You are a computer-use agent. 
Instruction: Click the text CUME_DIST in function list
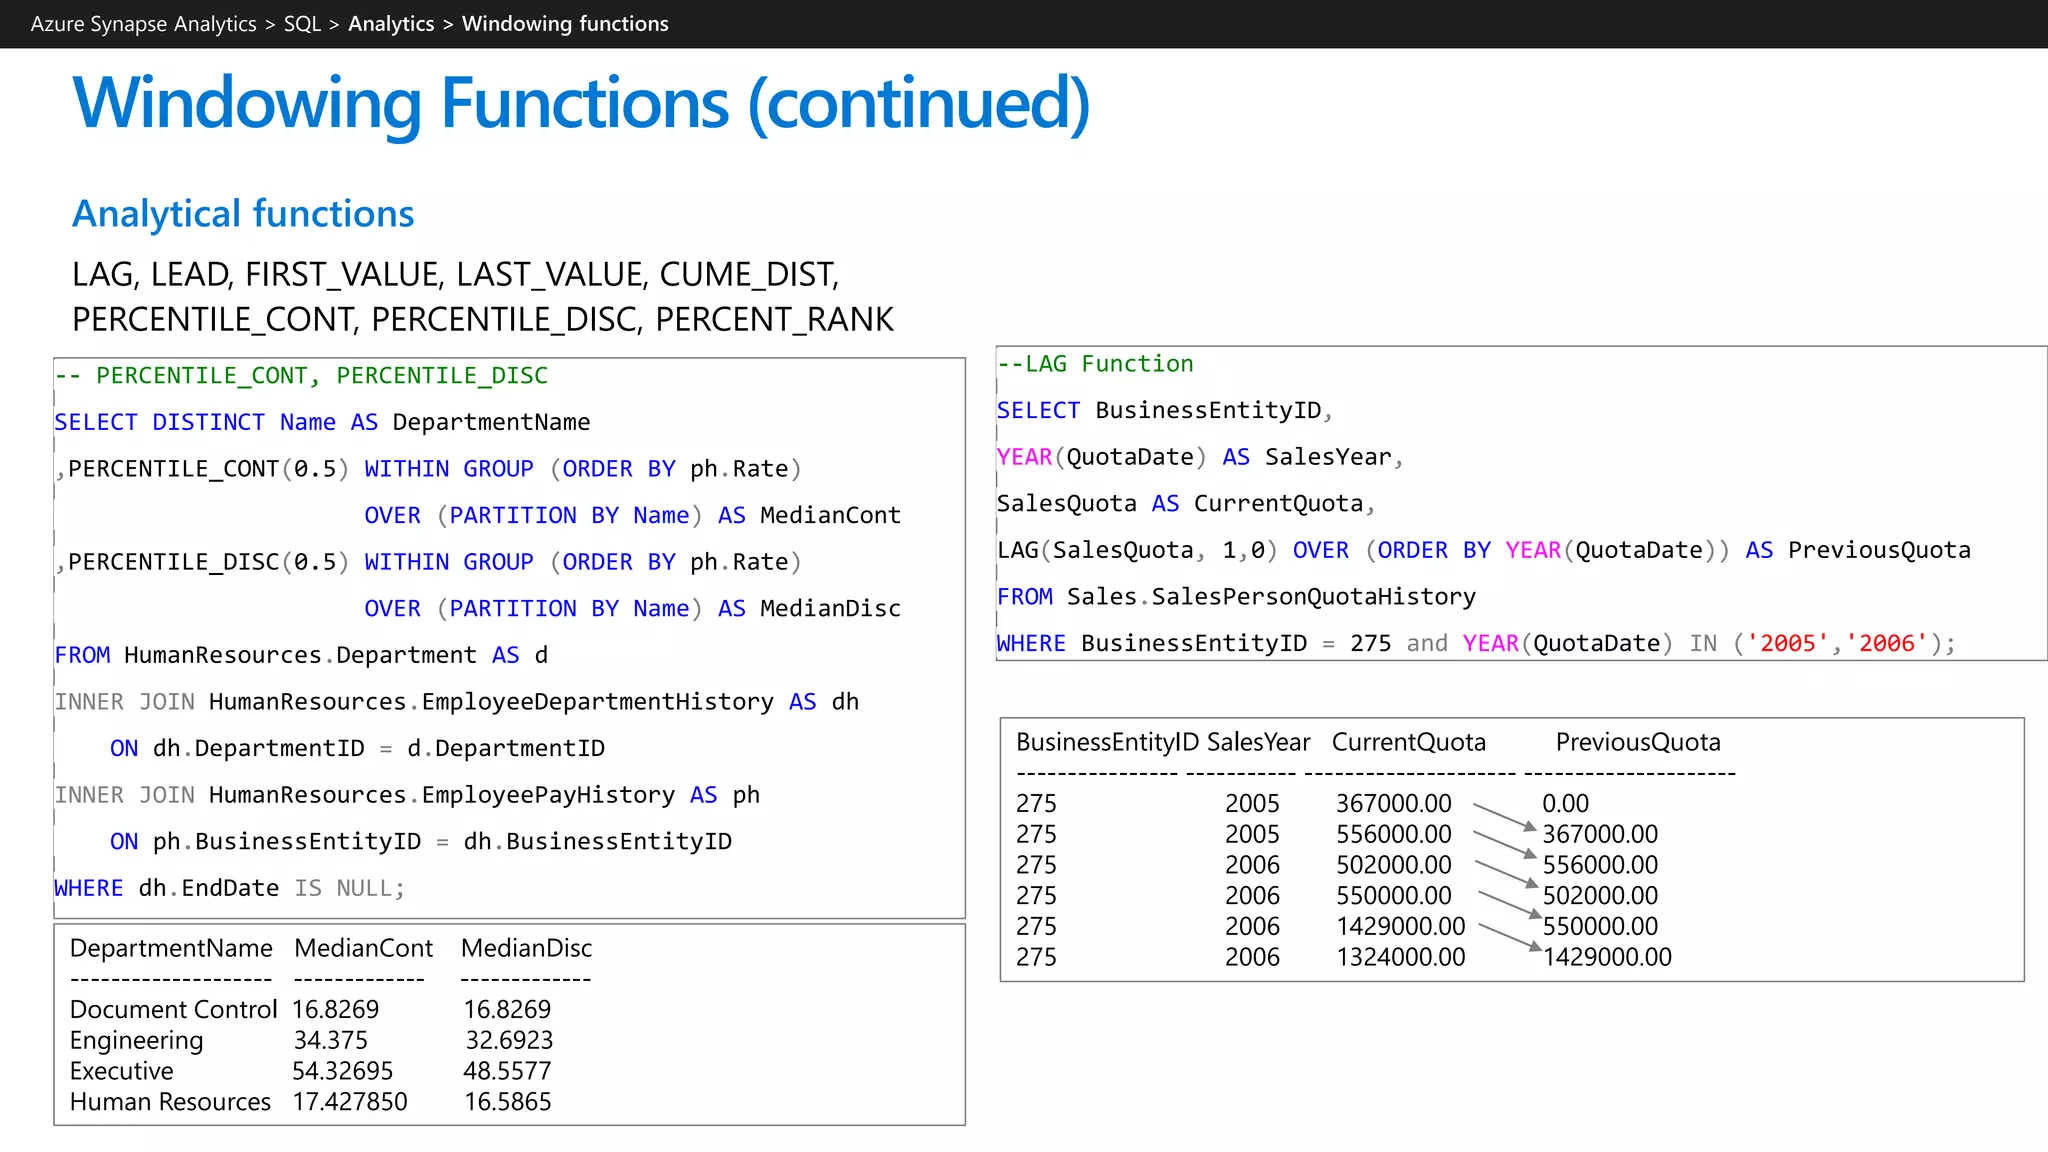[x=749, y=274]
